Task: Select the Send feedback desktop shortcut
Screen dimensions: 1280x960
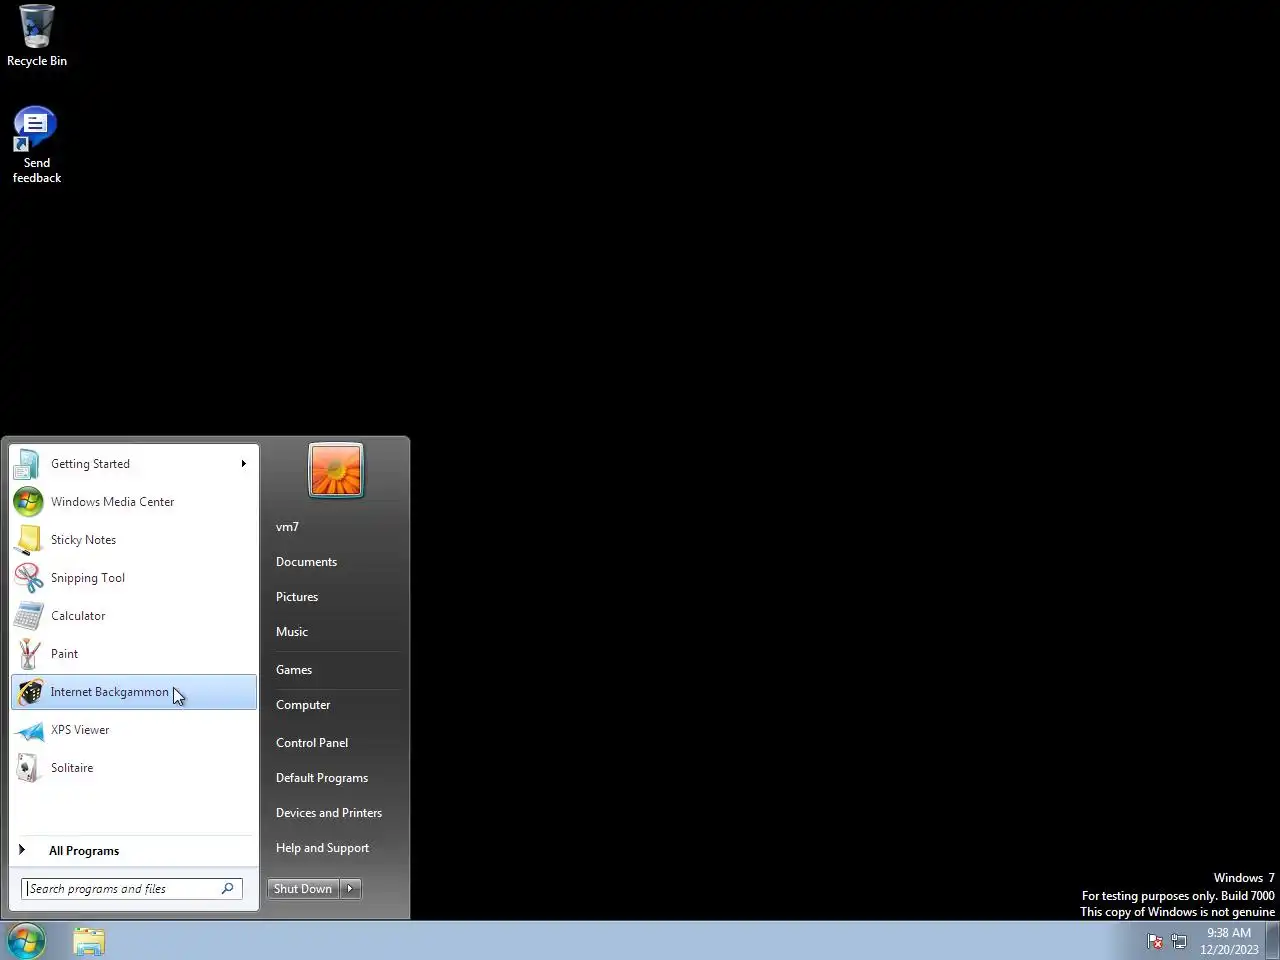Action: (36, 145)
